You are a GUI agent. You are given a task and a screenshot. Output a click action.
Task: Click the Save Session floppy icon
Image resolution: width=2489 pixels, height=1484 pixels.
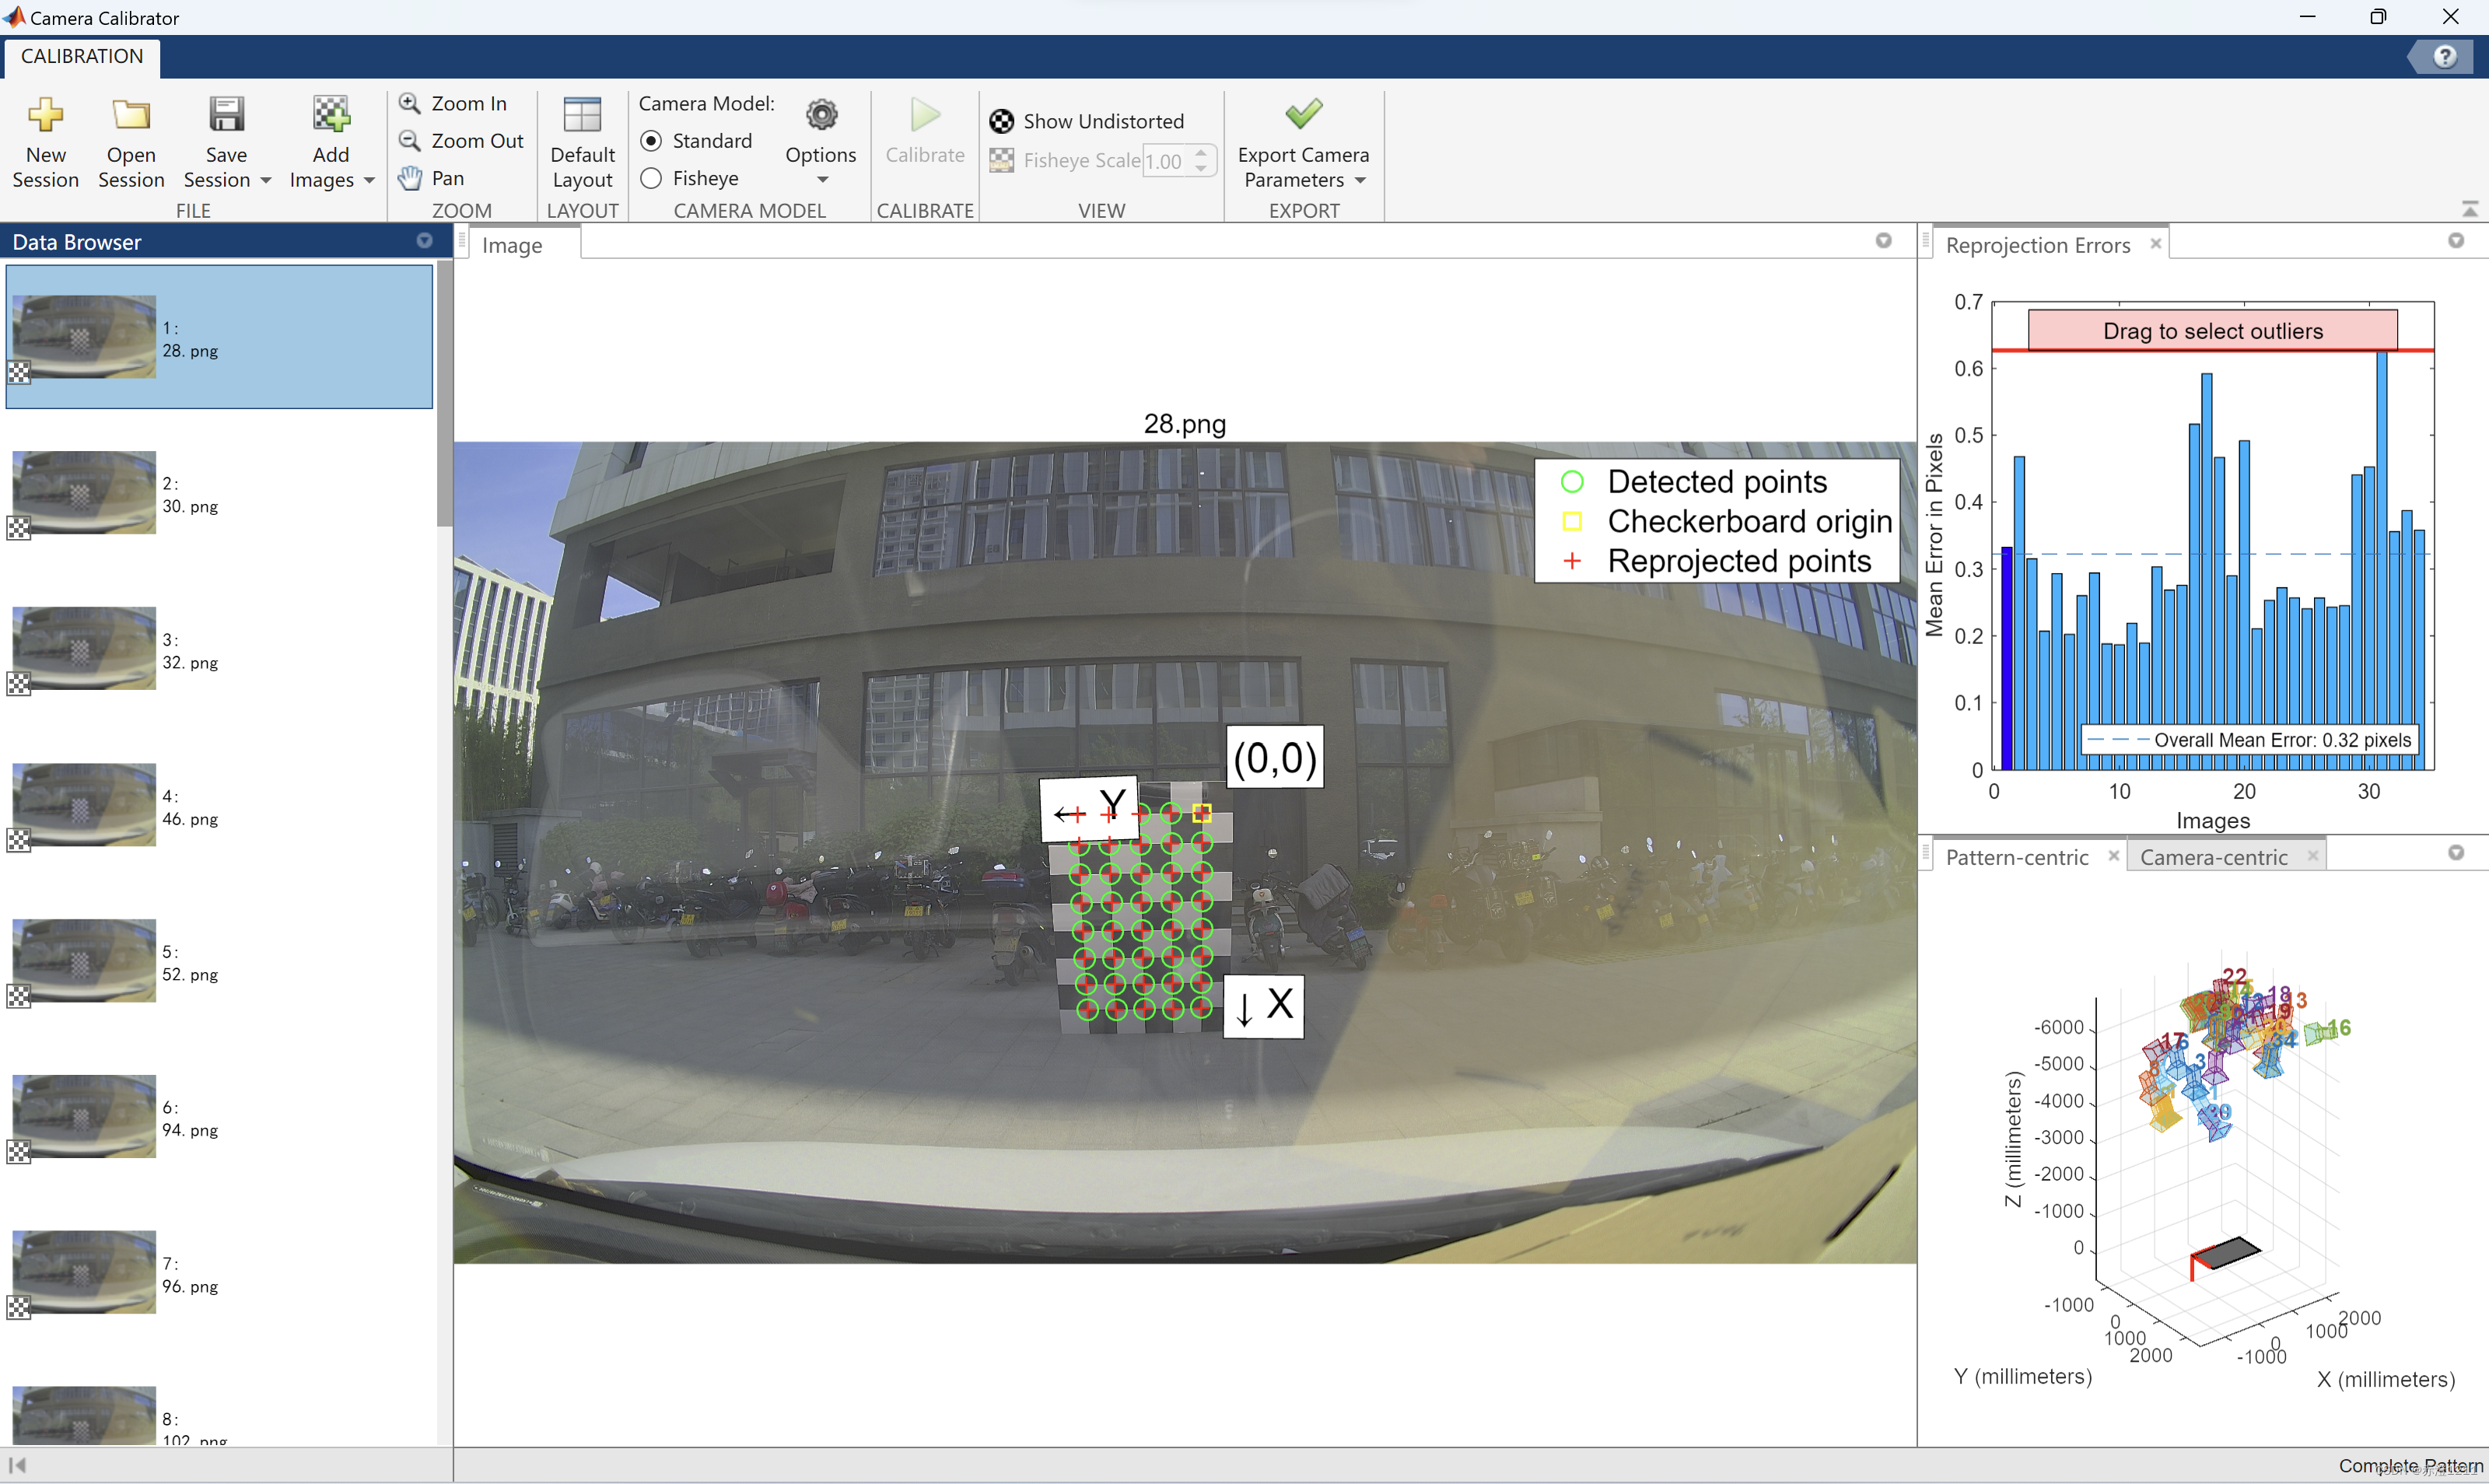click(226, 116)
